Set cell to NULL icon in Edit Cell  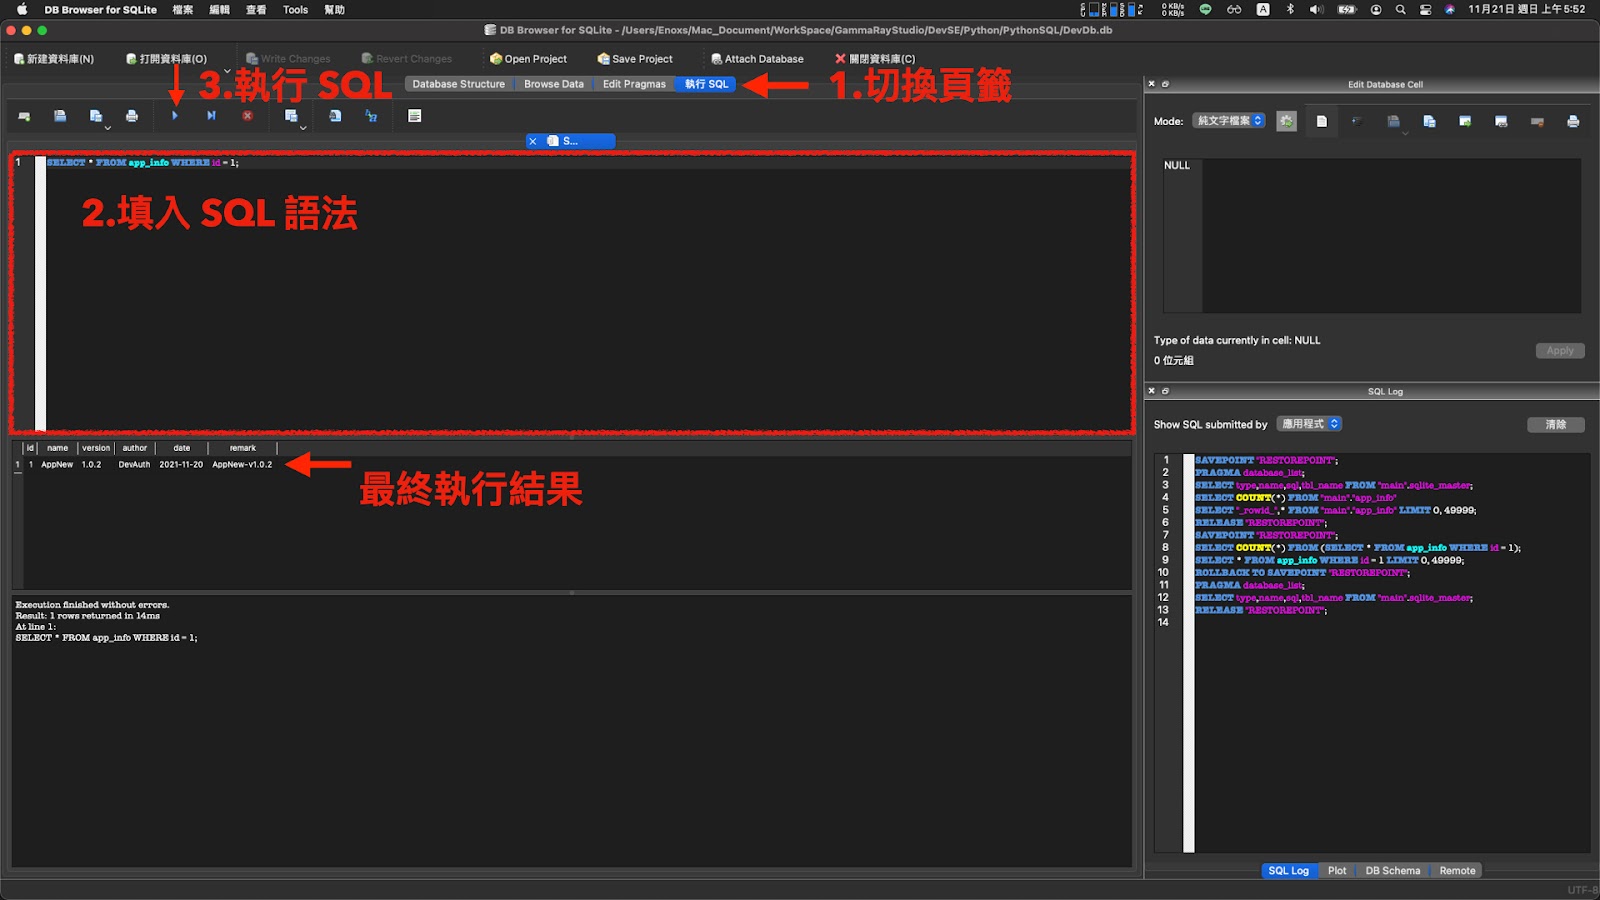(x=1537, y=121)
